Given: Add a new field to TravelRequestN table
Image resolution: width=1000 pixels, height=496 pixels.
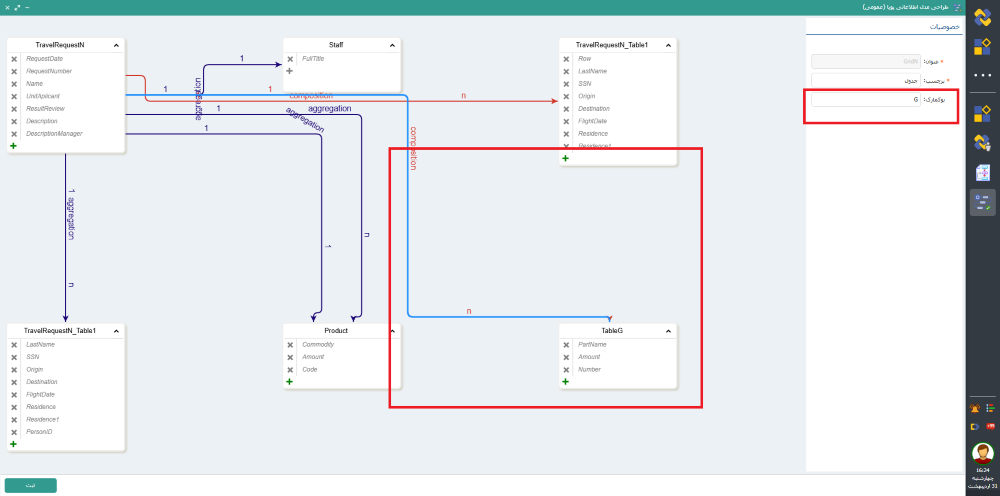Looking at the screenshot, I should coord(14,146).
